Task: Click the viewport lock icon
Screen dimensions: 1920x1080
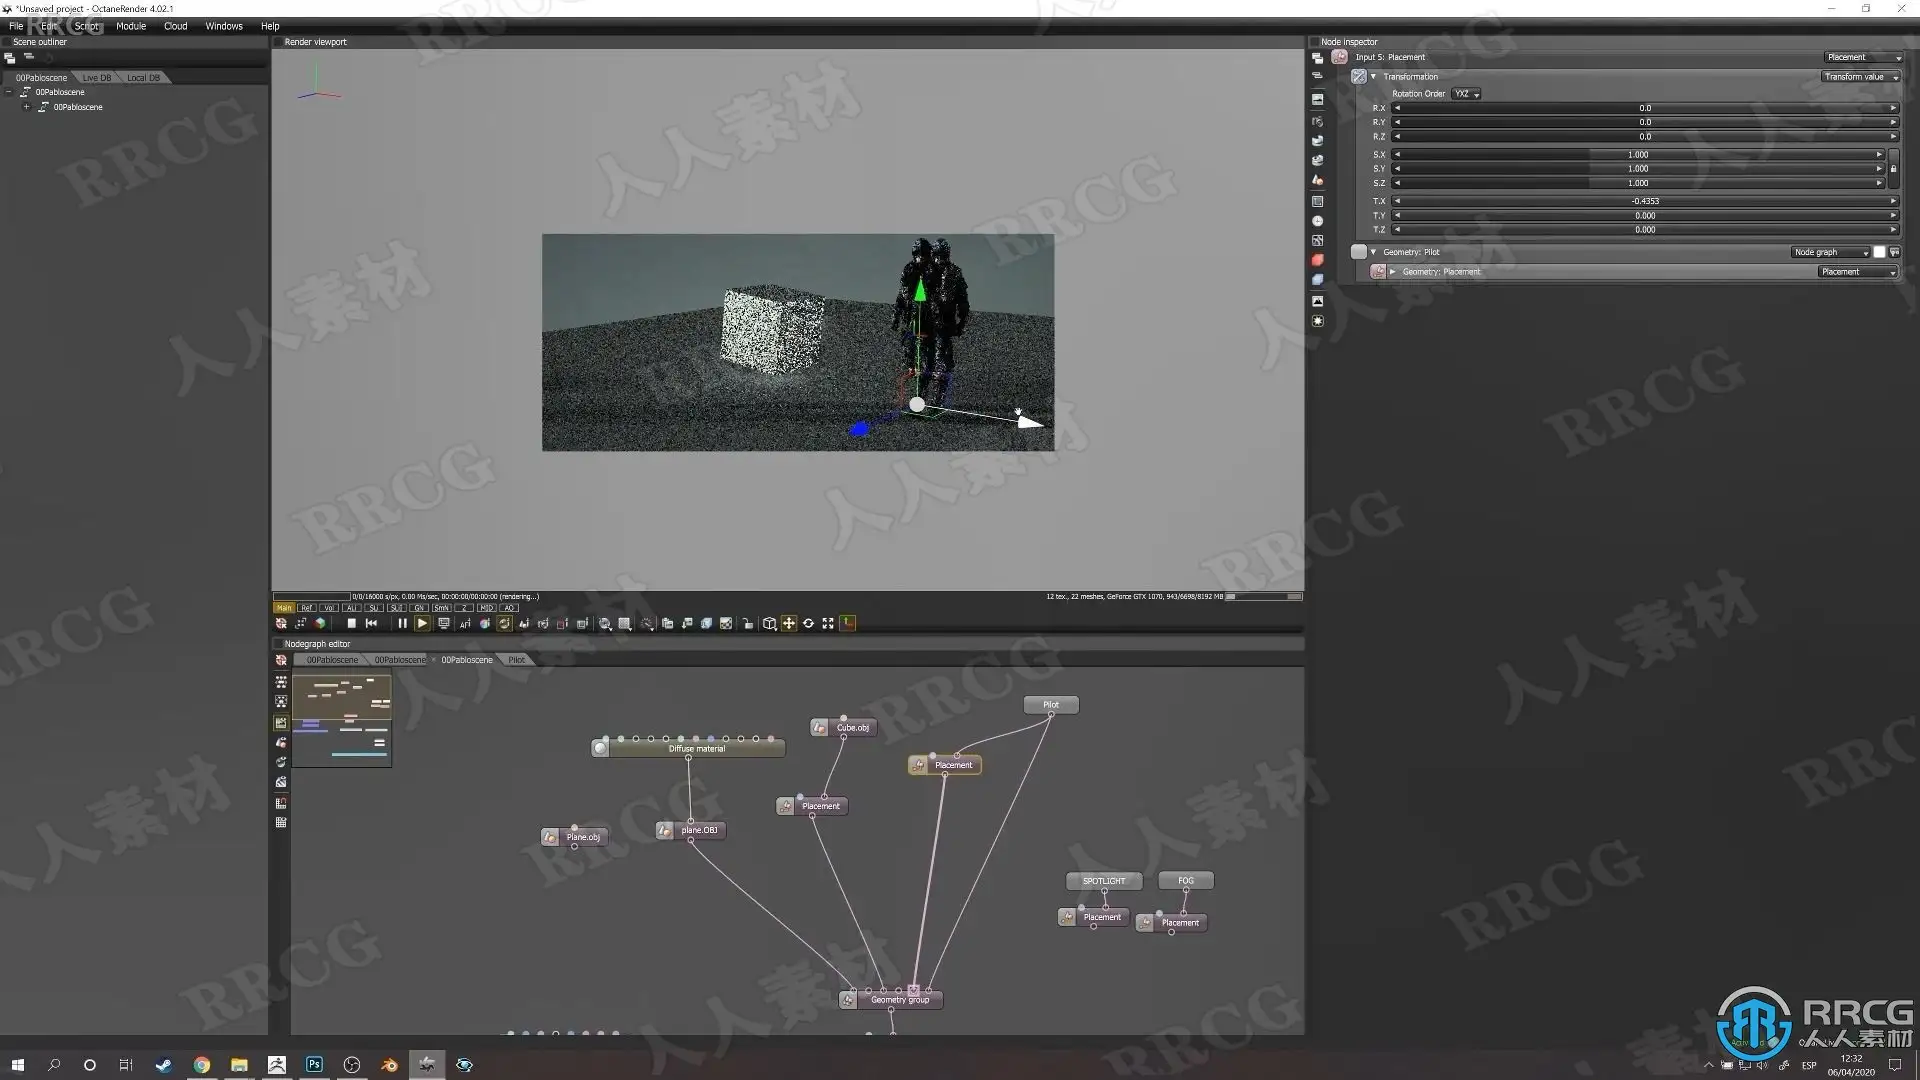Action: (747, 623)
